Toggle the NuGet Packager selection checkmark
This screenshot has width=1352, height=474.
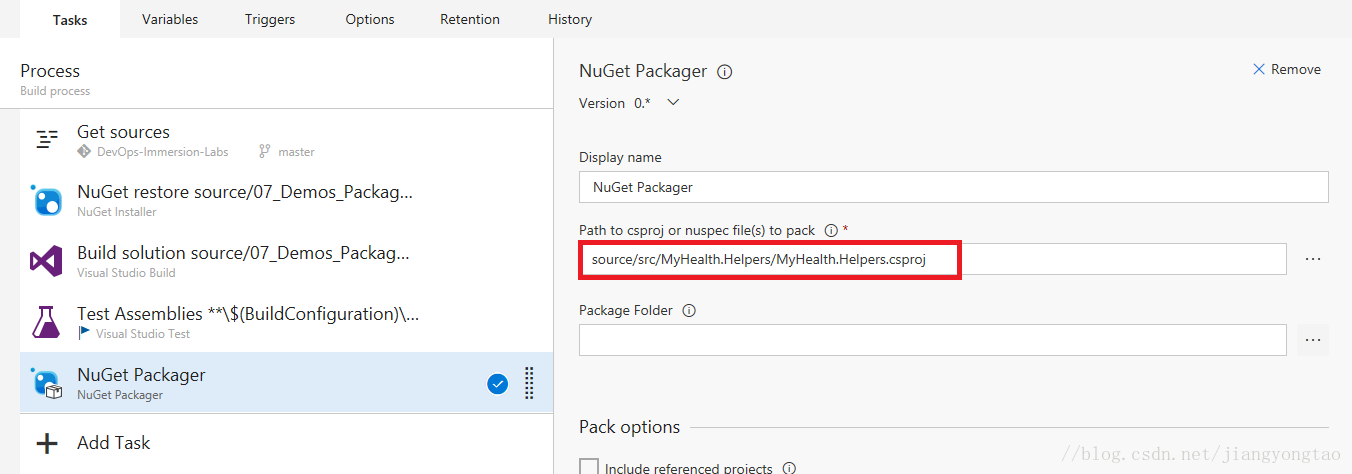497,383
